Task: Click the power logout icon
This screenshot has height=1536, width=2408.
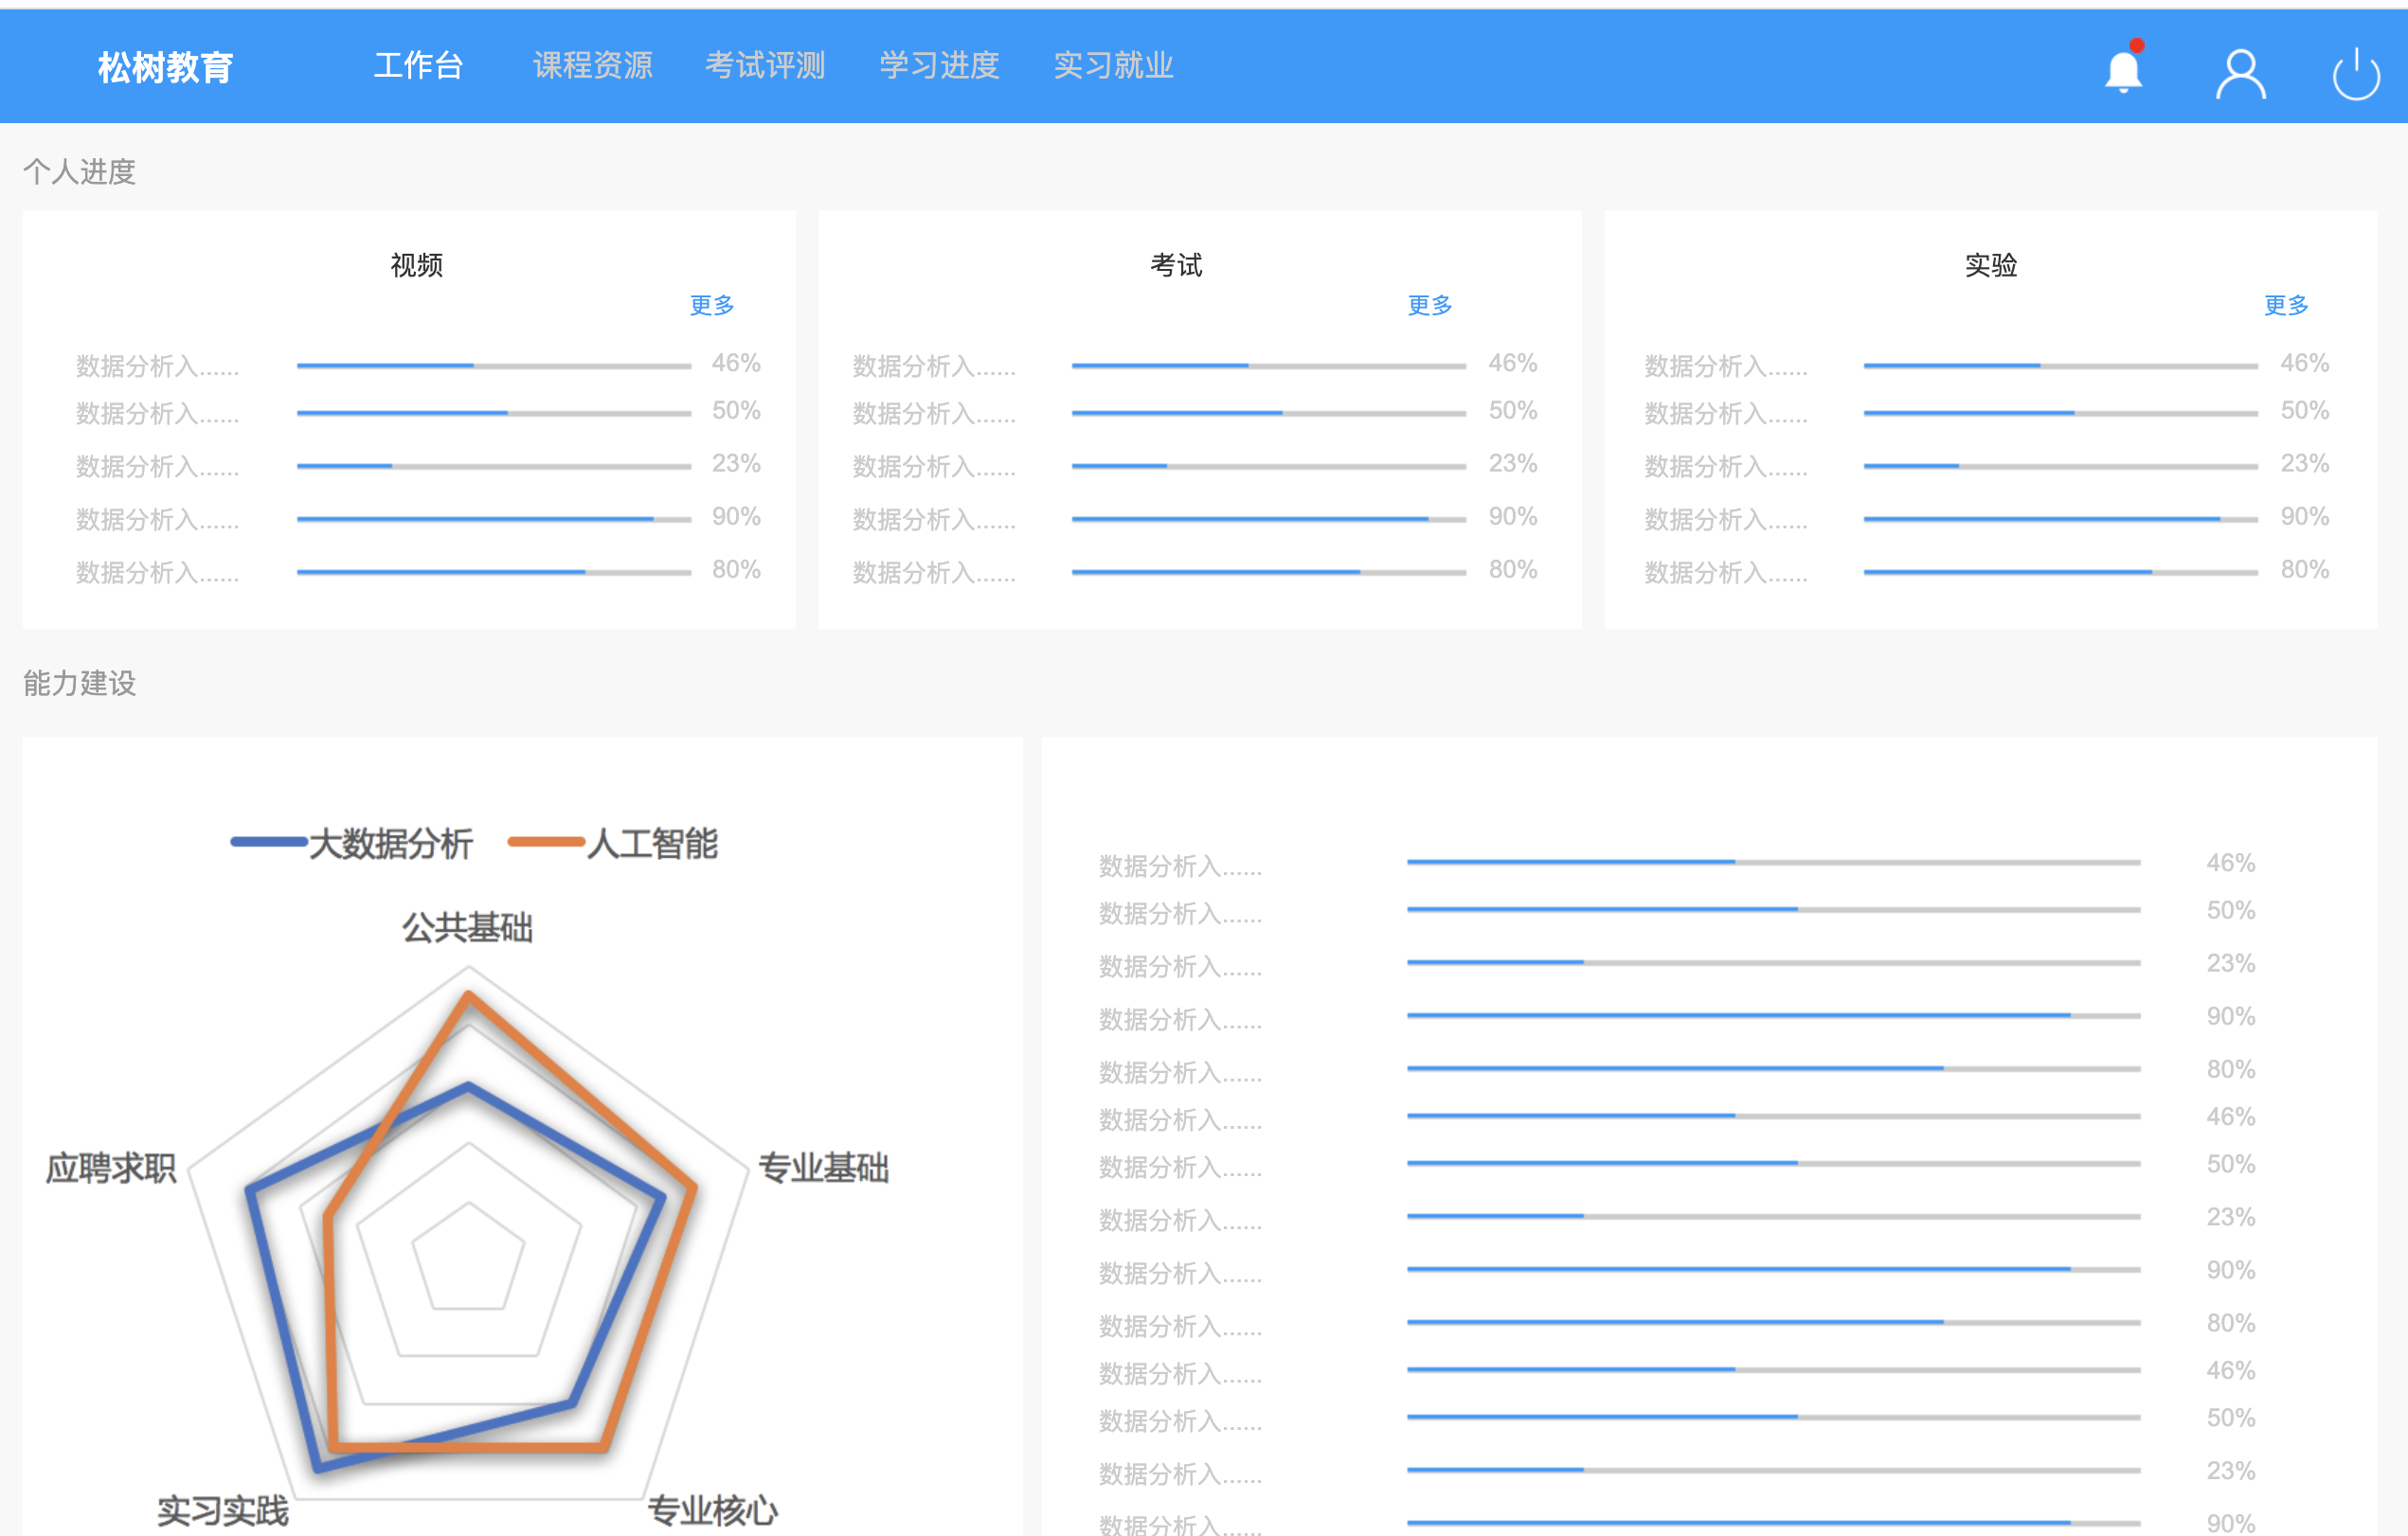Action: 2356,74
